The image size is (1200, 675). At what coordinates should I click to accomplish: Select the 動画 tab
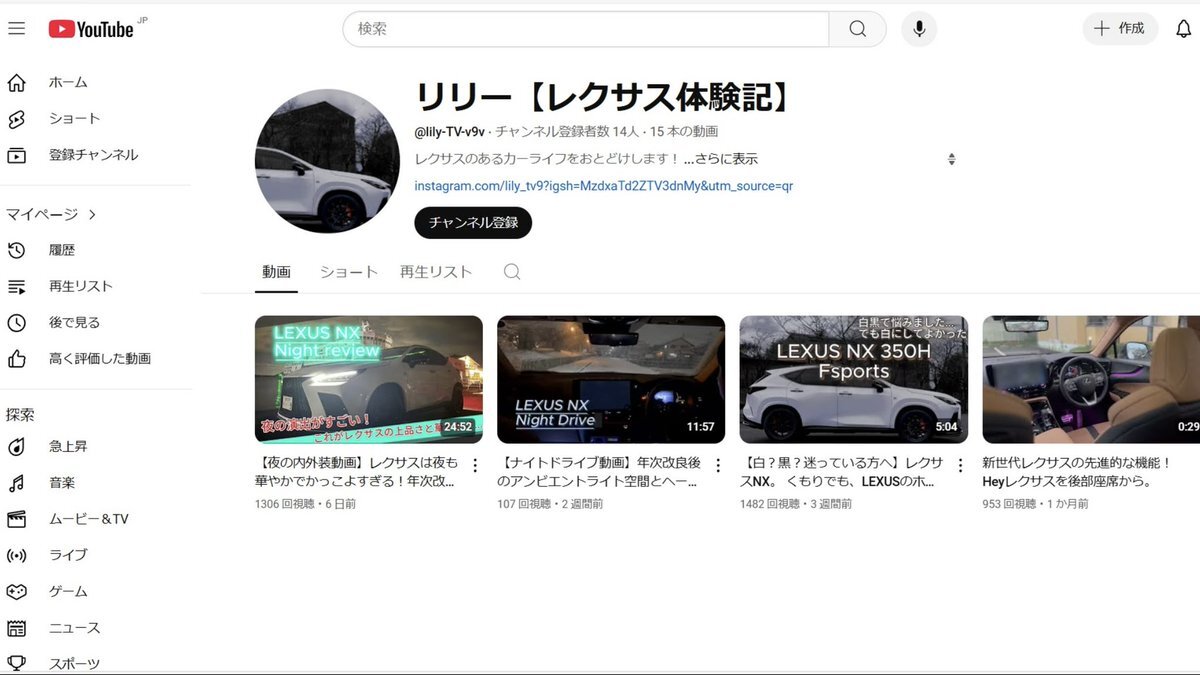pos(276,272)
